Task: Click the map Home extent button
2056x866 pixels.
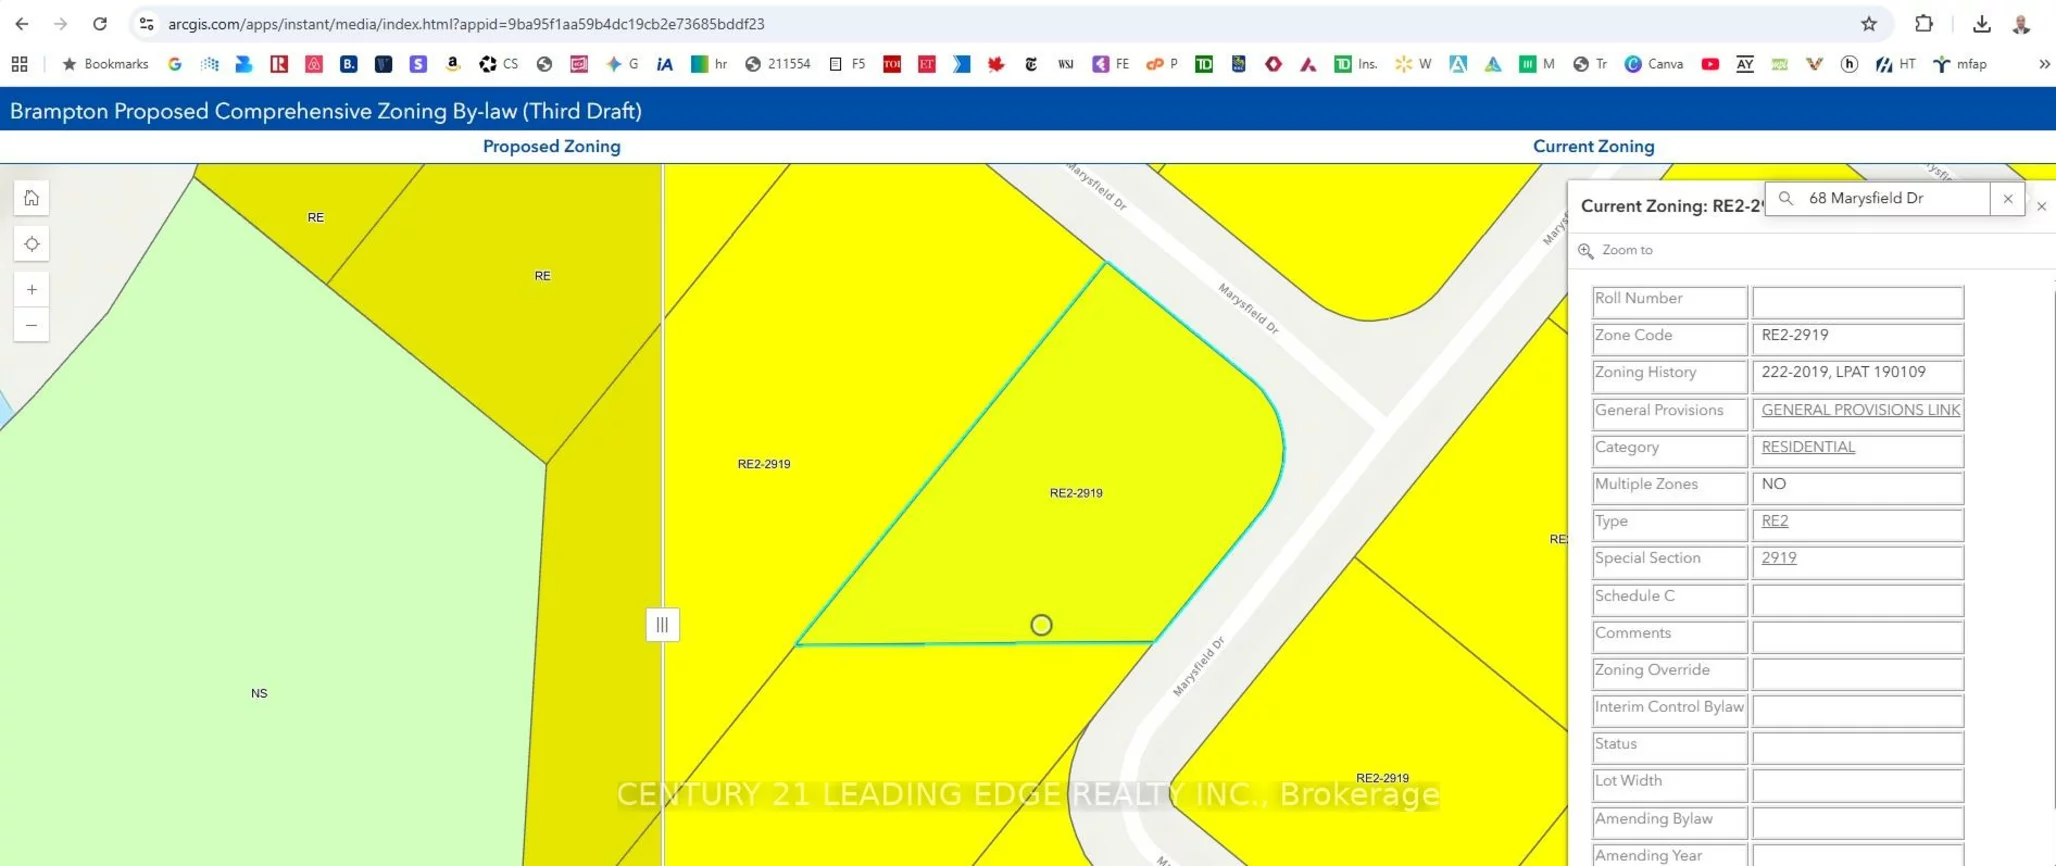Action: [32, 198]
